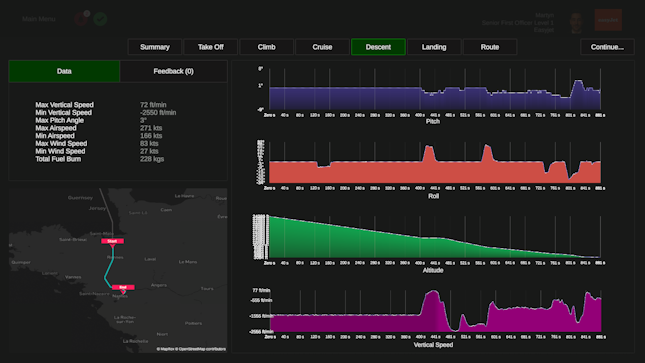
Task: Select the Cruise tab
Action: click(322, 47)
